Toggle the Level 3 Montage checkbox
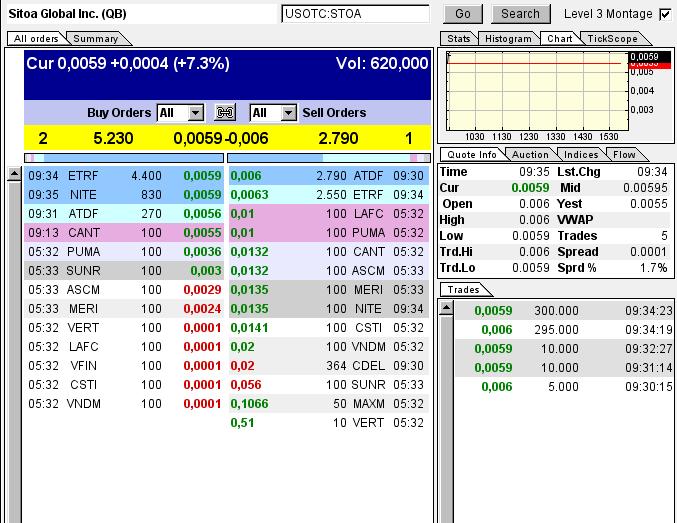The height and width of the screenshot is (523, 677). (665, 14)
